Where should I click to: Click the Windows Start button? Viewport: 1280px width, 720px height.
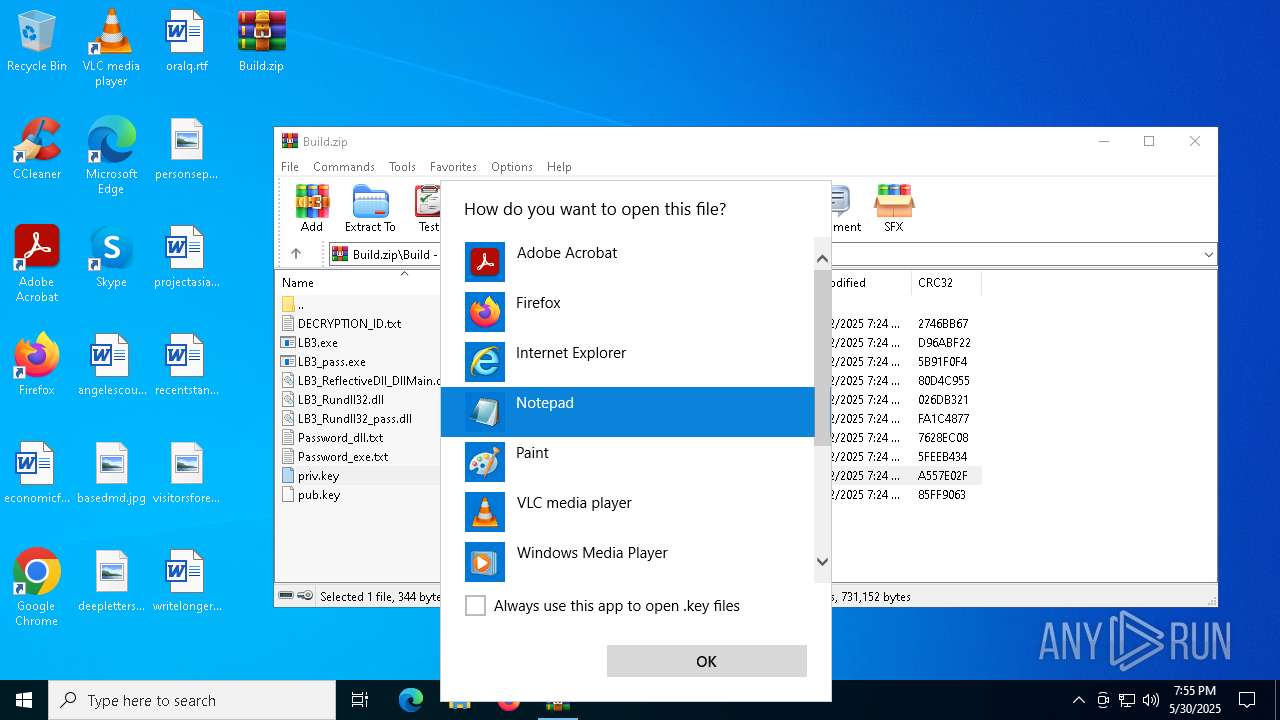coord(24,700)
